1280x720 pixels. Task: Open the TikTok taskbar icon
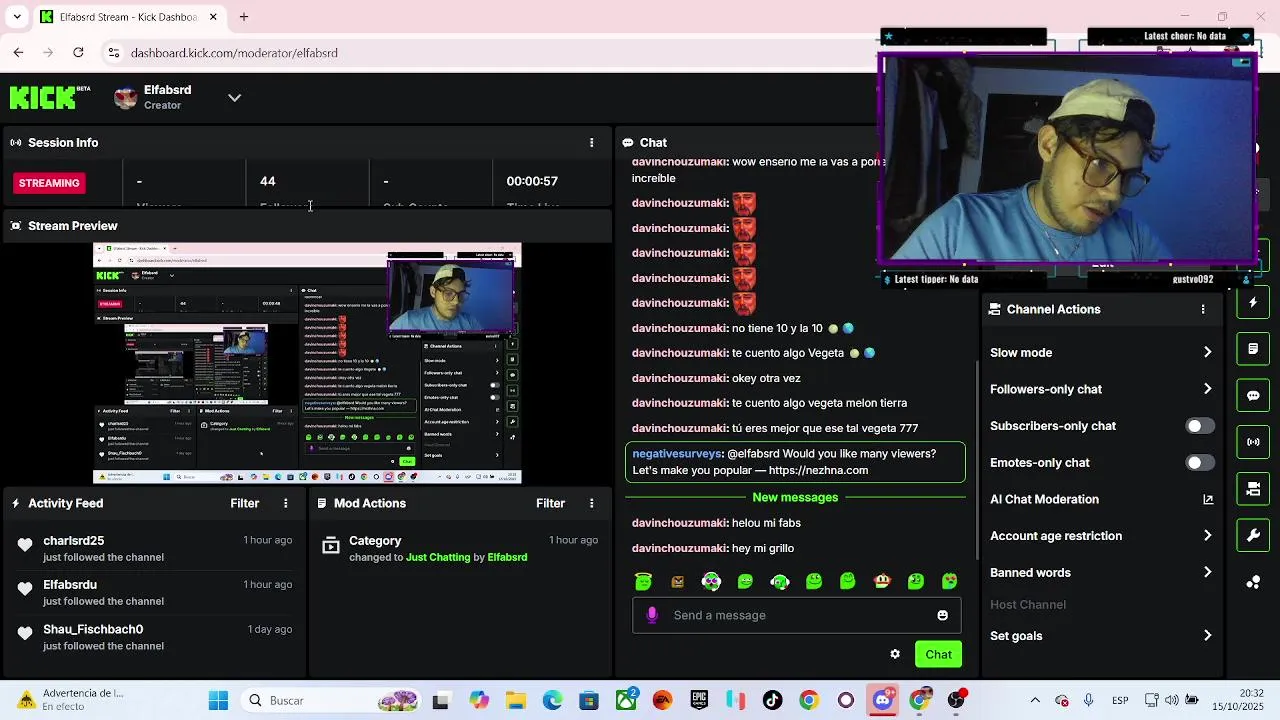pos(772,700)
